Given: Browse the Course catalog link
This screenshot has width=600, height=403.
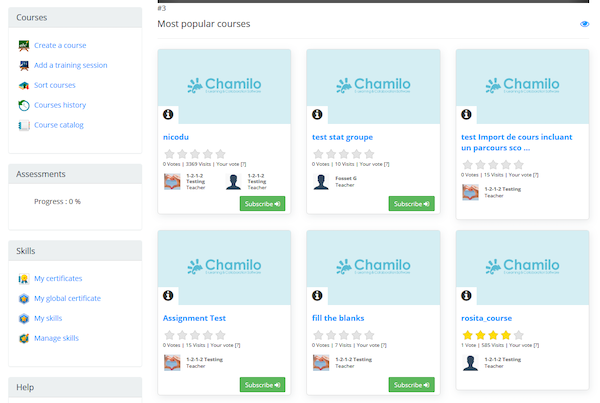Looking at the screenshot, I should coord(59,125).
